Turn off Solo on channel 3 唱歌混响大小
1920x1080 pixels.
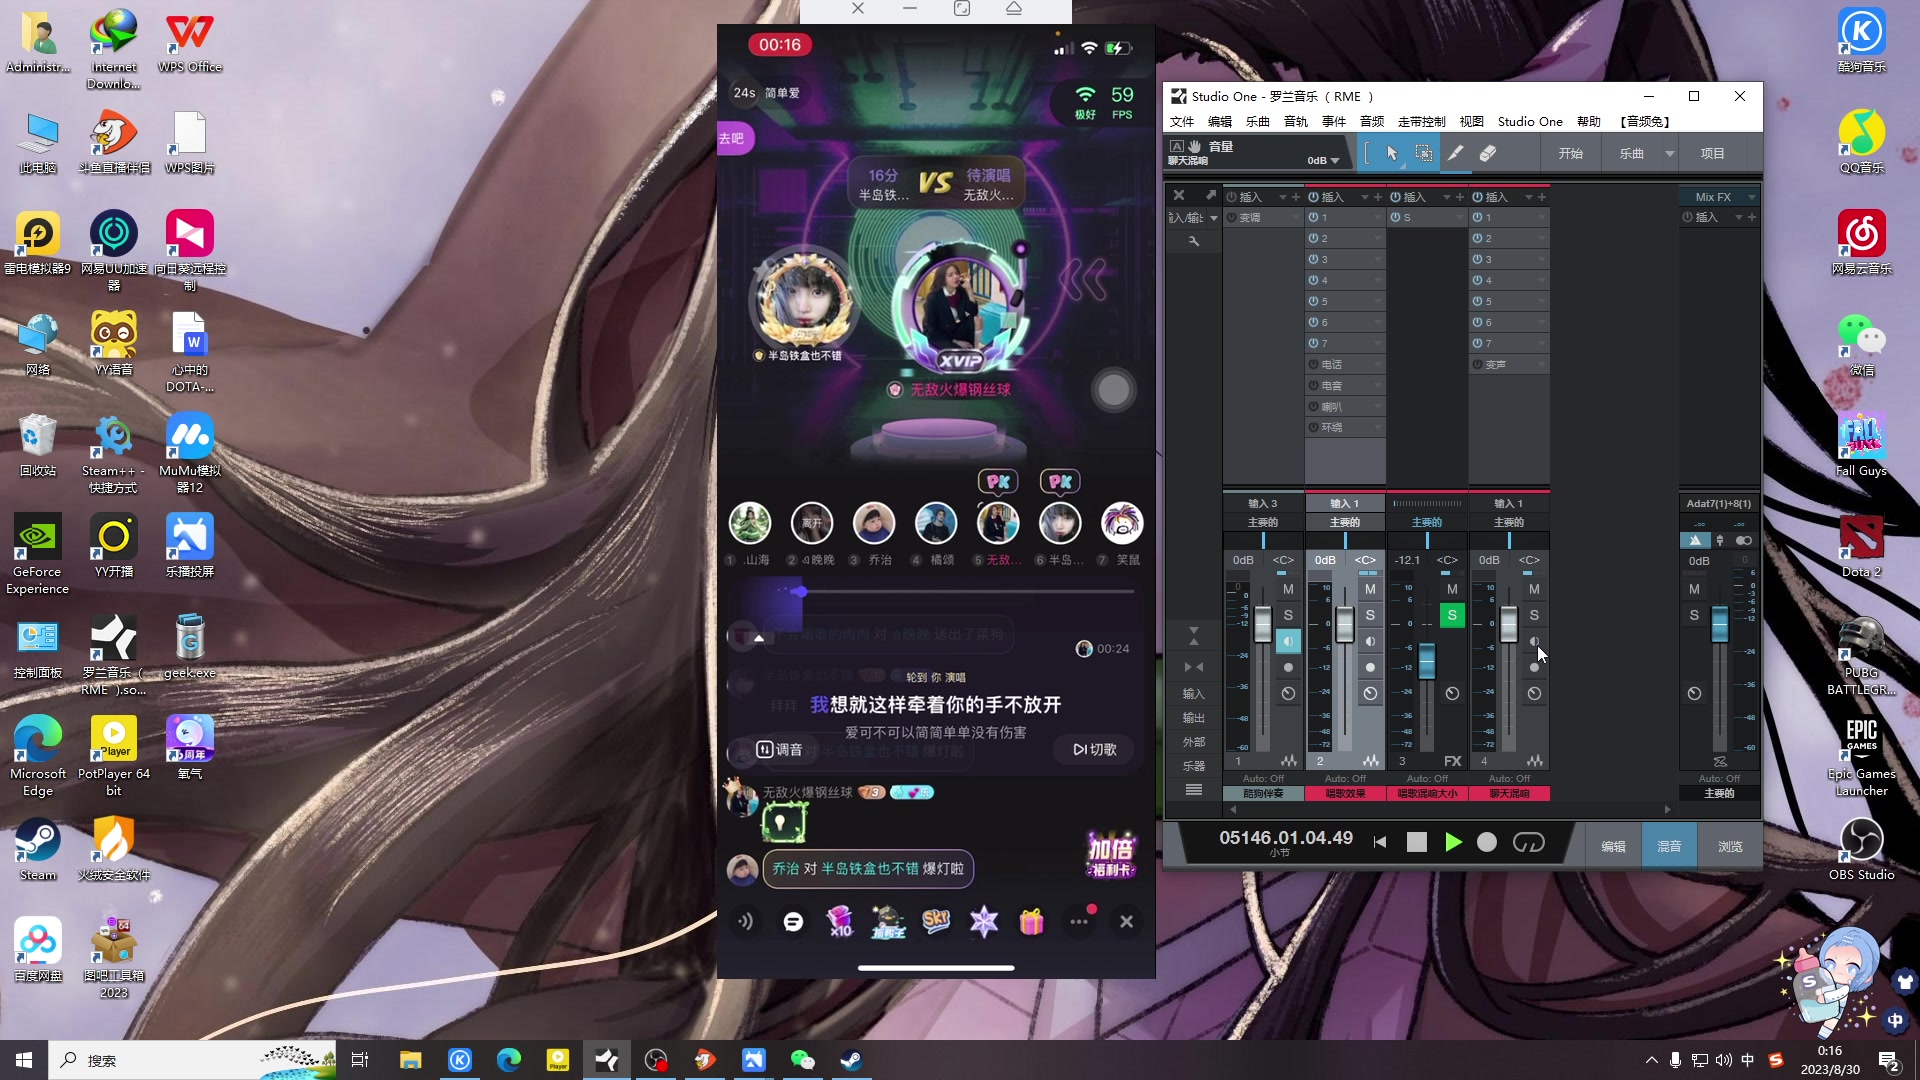pyautogui.click(x=1452, y=615)
